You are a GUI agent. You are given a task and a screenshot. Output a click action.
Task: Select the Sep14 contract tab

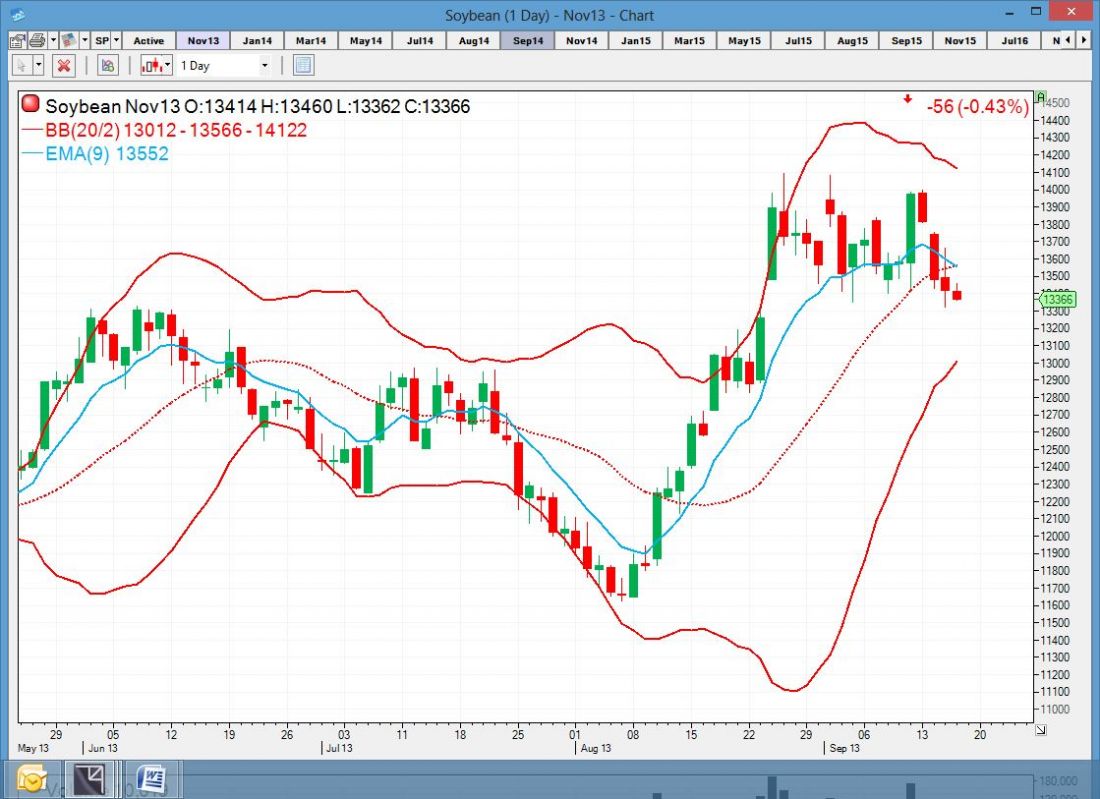click(x=527, y=40)
